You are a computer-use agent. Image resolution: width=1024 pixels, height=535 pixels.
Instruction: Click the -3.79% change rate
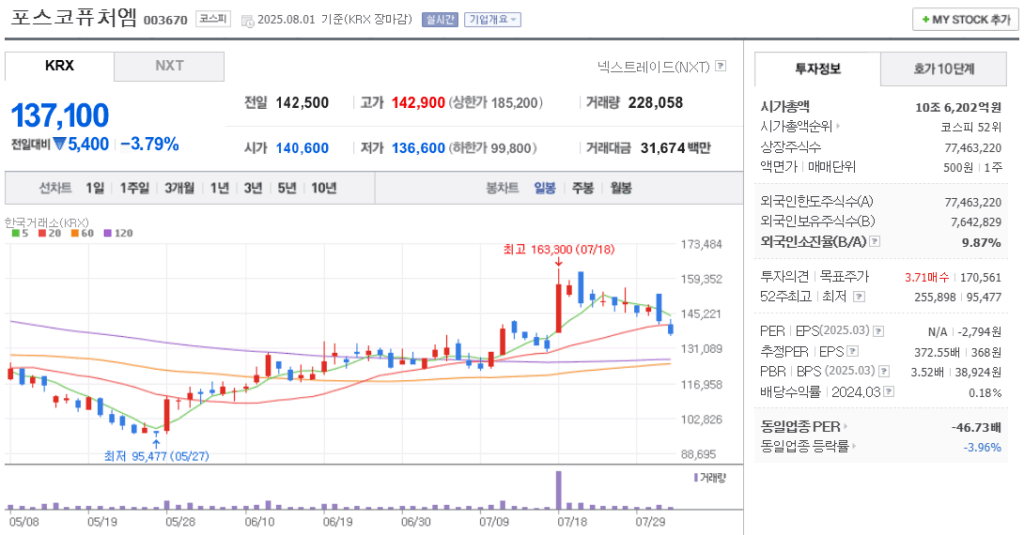[x=150, y=144]
